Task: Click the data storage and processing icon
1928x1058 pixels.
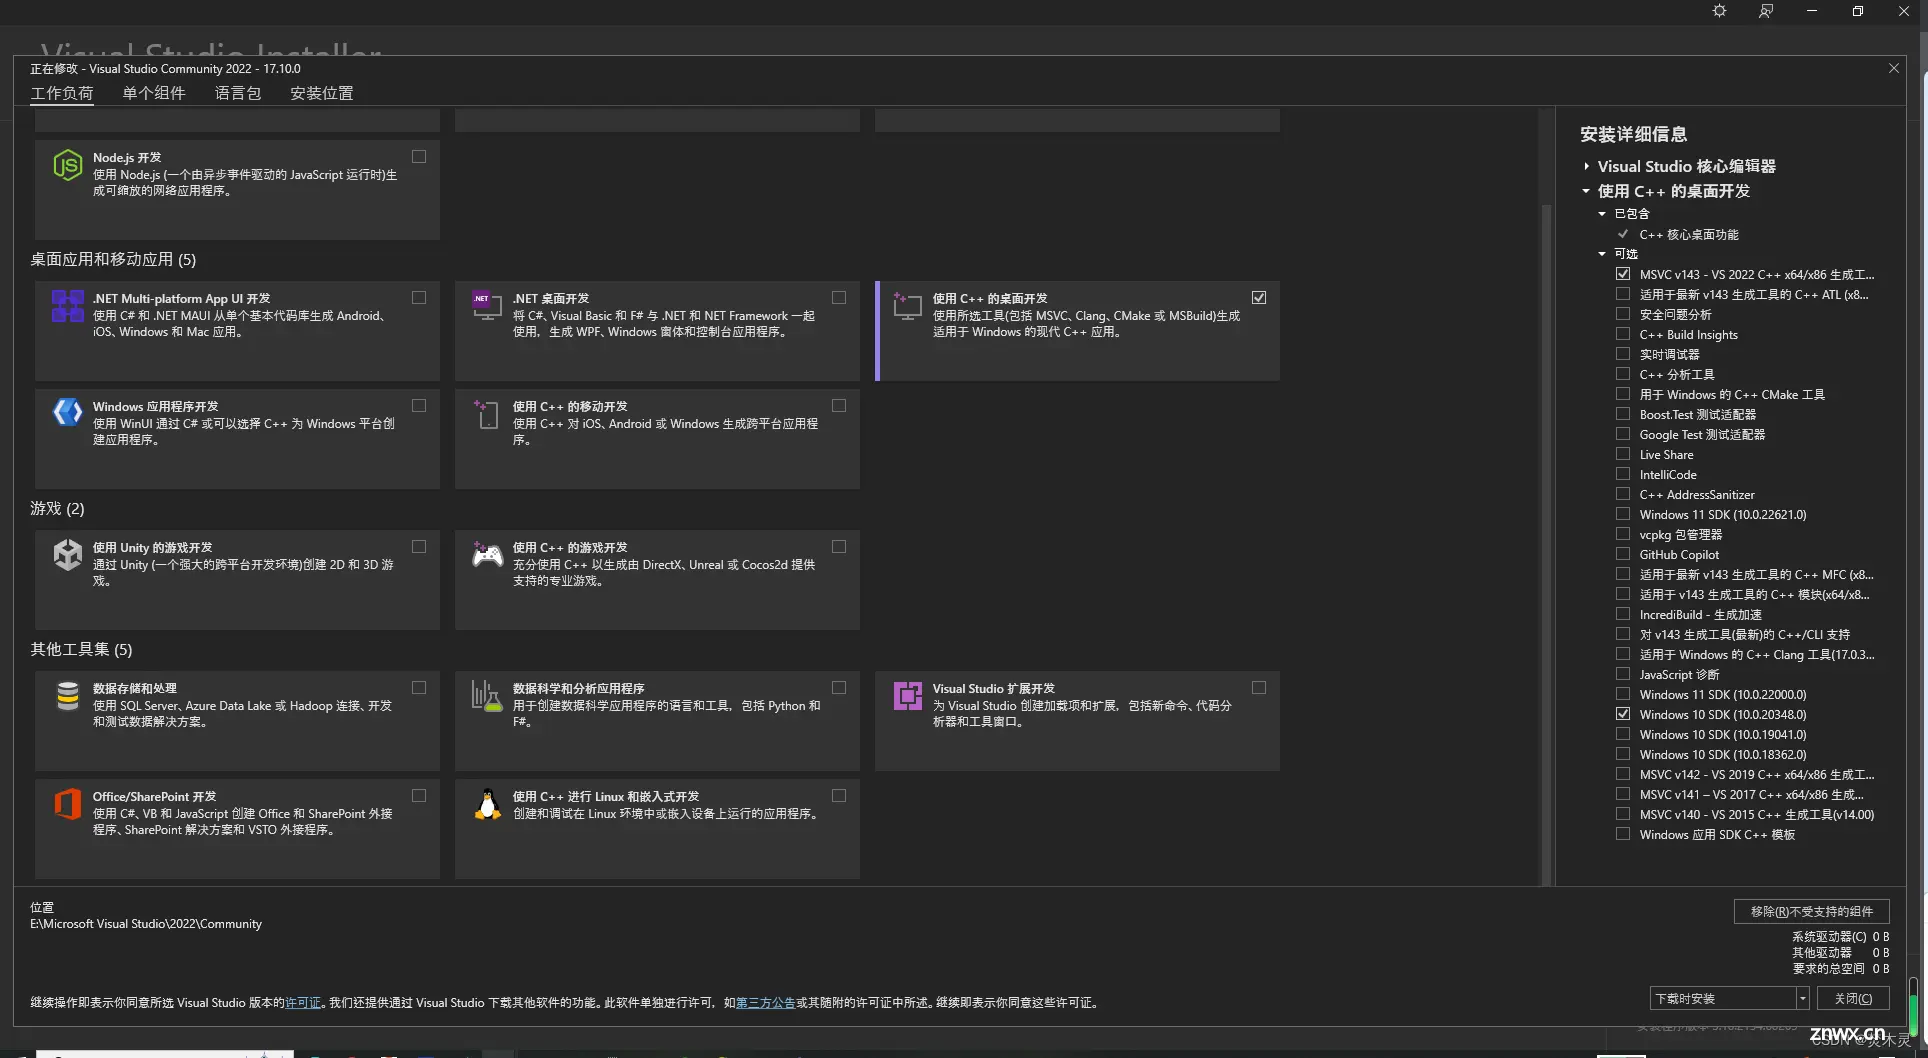Action: tap(67, 695)
